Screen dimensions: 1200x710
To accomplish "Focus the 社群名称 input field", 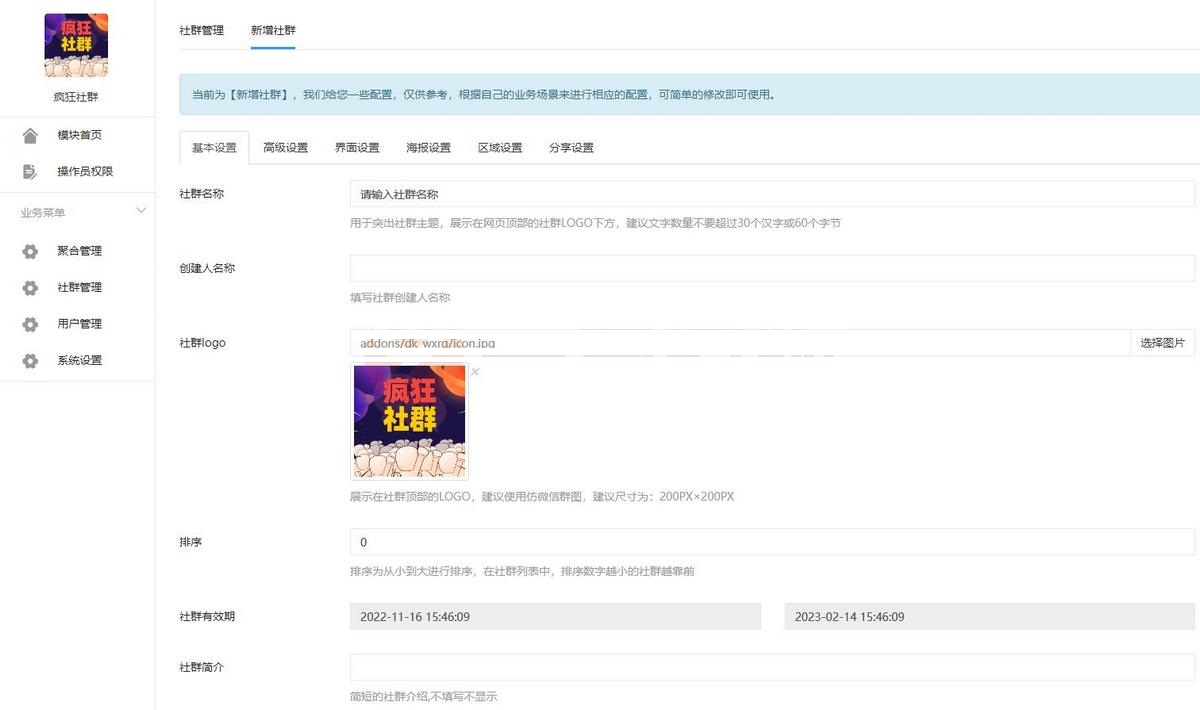I will [772, 194].
